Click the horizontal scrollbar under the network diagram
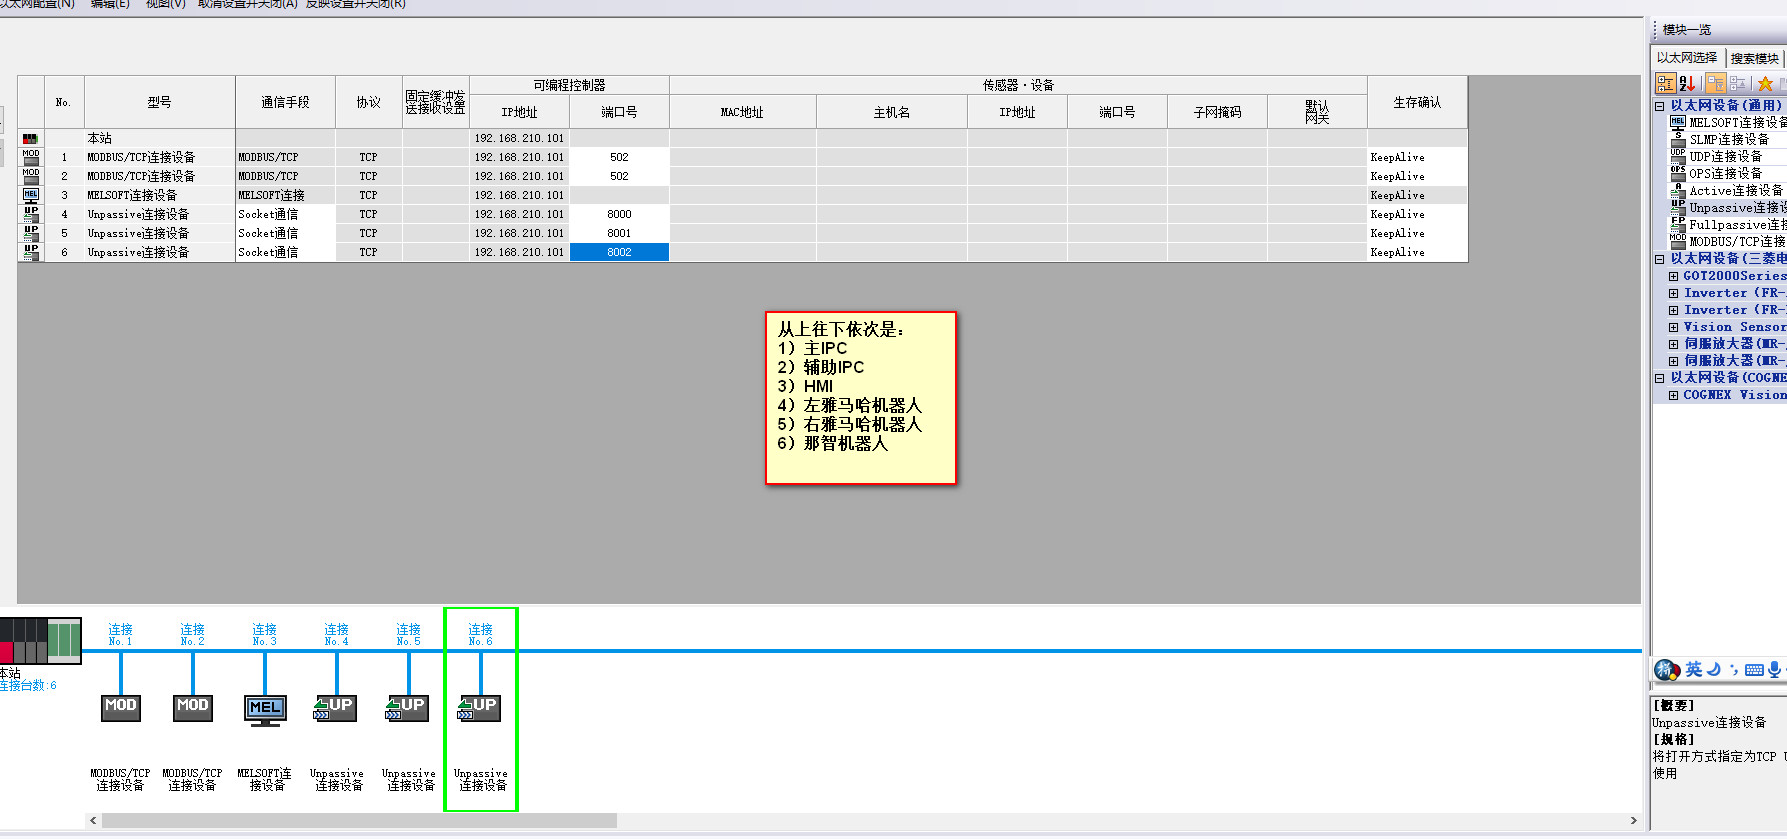The height and width of the screenshot is (839, 1787). (x=359, y=821)
